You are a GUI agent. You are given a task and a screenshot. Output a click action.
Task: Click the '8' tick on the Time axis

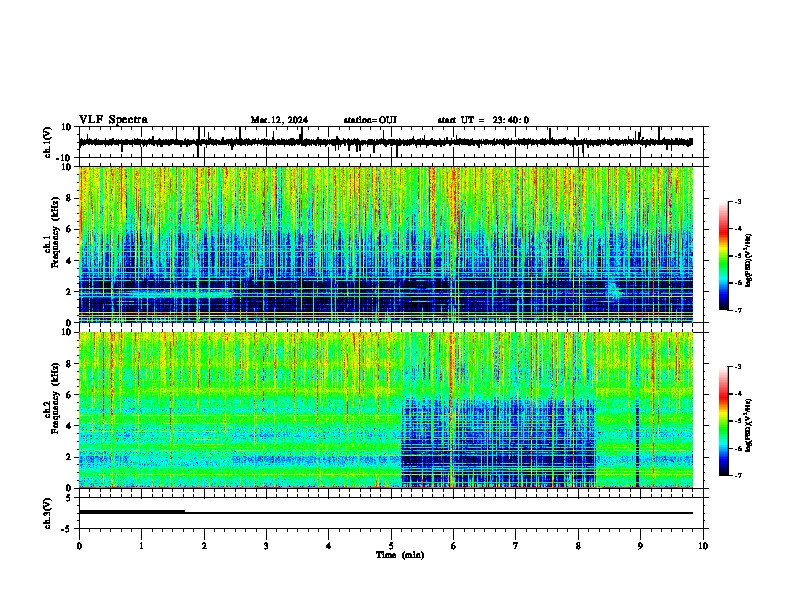click(x=578, y=546)
